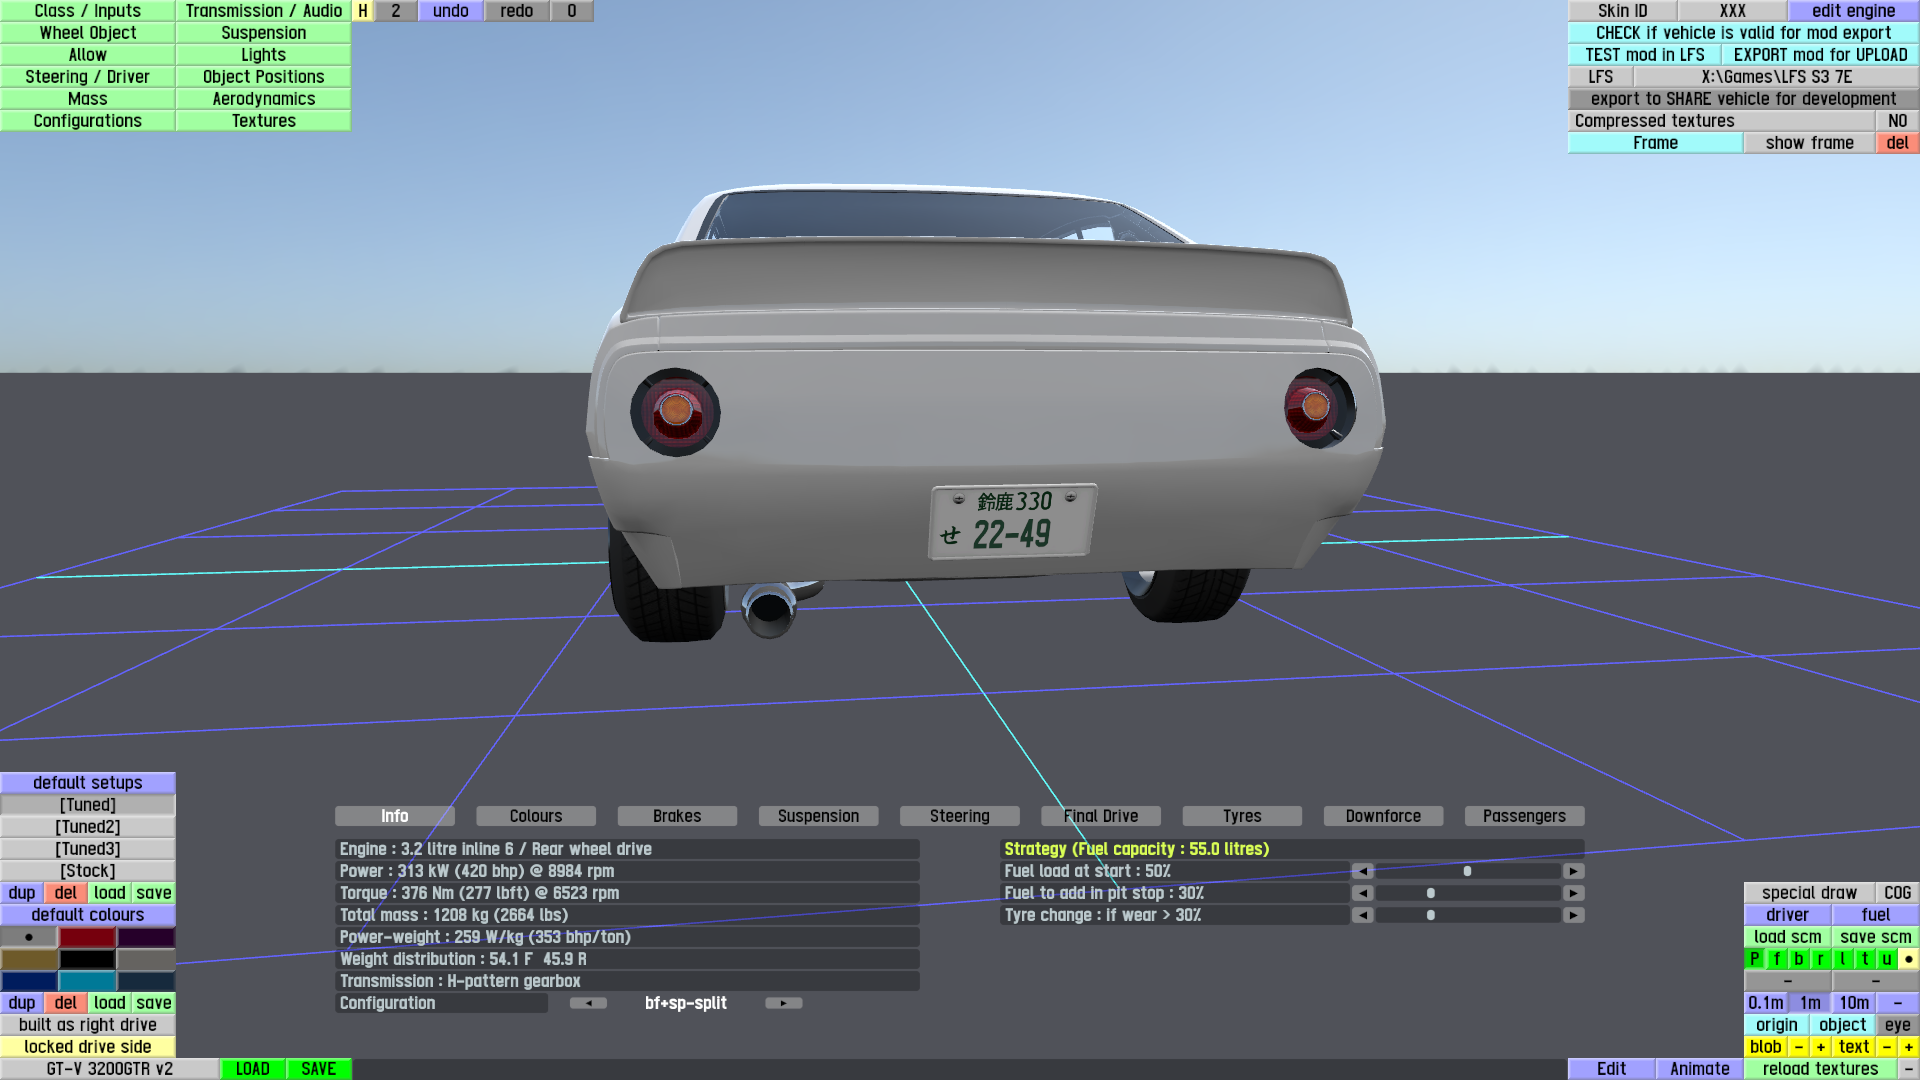
Task: Click EXPORT mod for UPLOAD
Action: point(1820,55)
